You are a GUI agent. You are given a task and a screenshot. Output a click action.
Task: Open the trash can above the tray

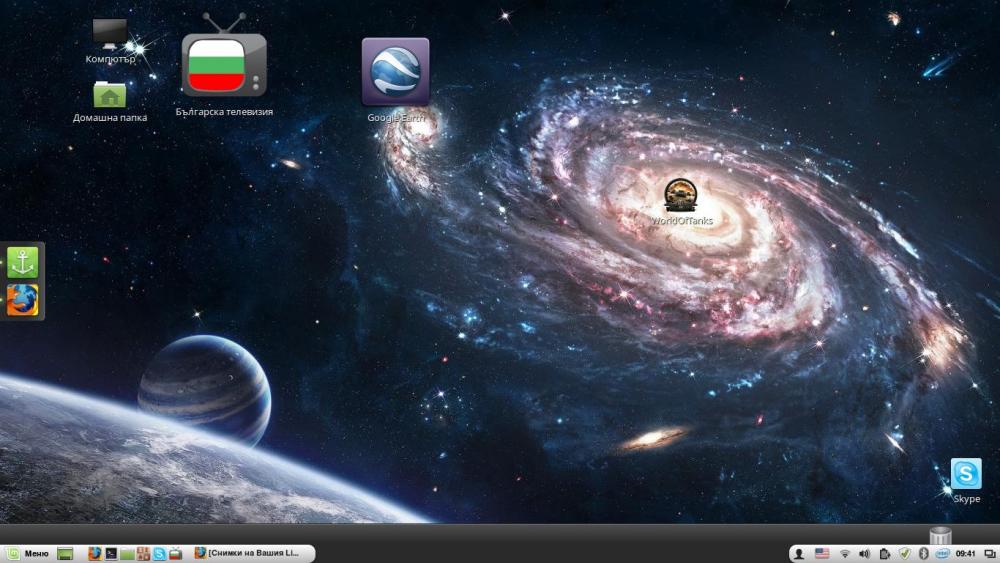click(940, 536)
